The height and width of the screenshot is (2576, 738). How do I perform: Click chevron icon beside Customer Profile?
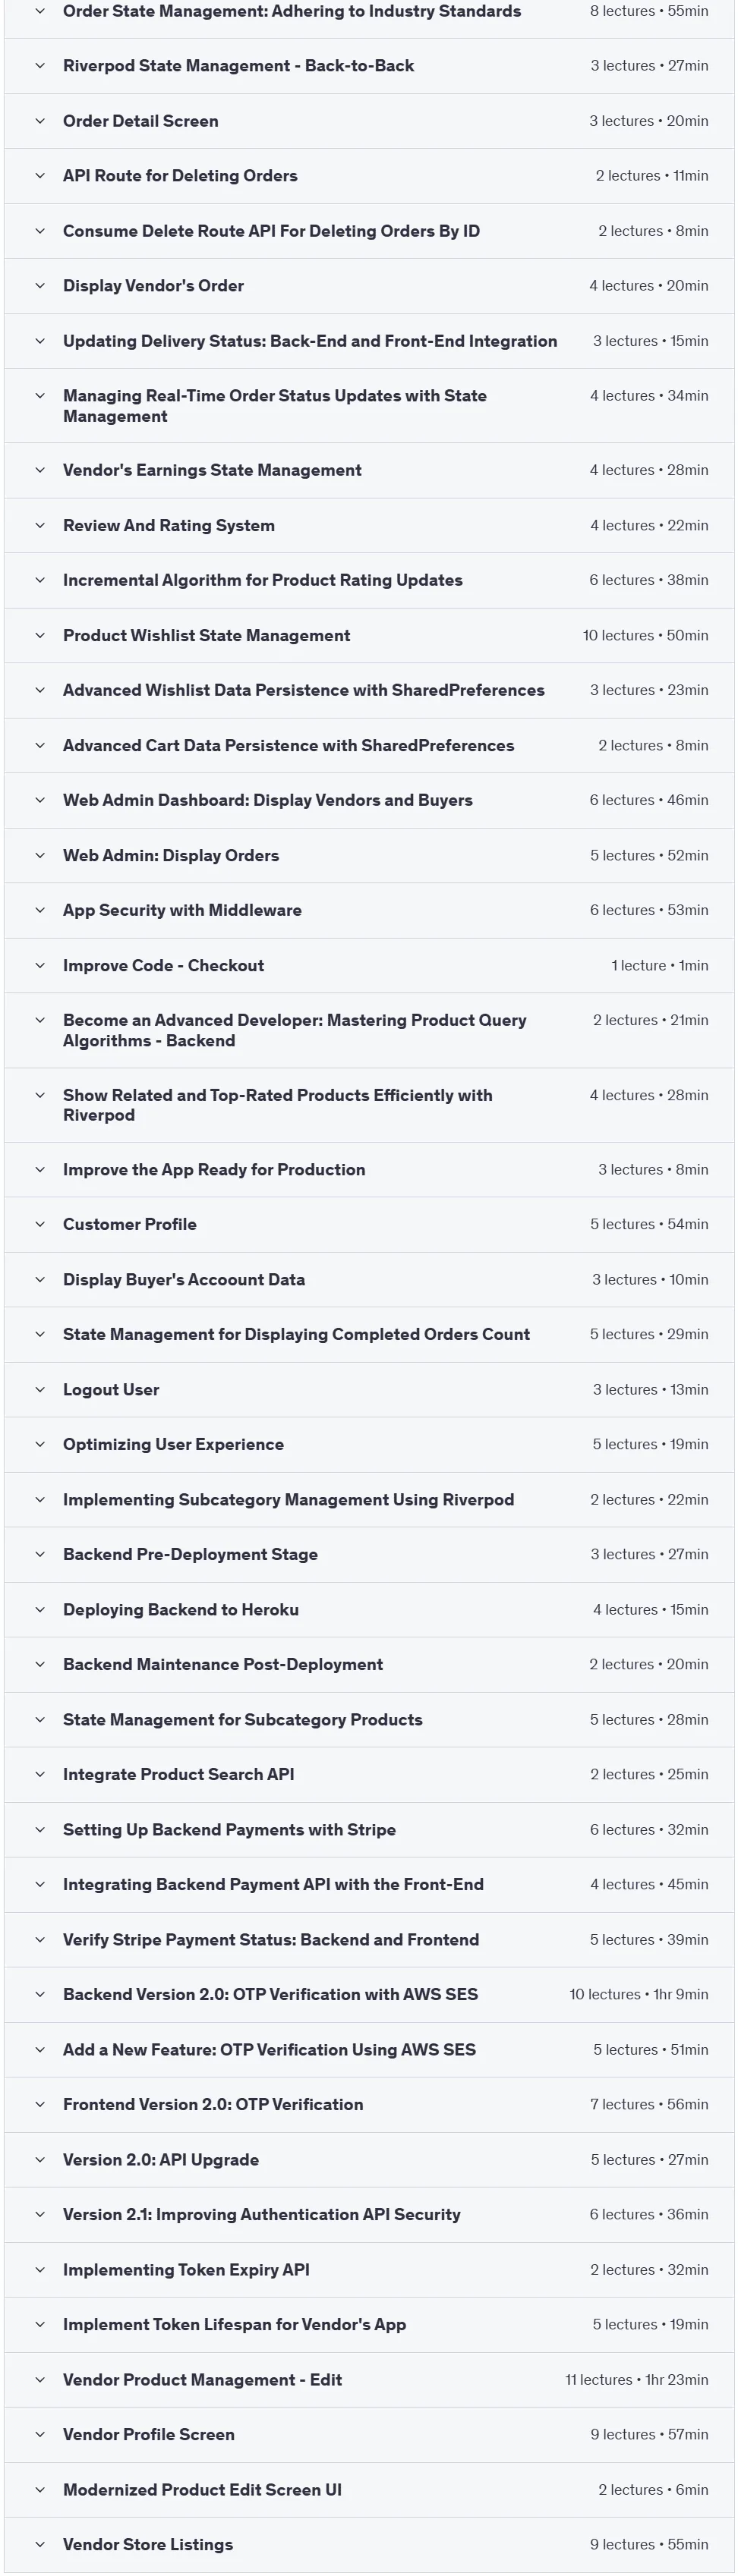[x=40, y=1225]
